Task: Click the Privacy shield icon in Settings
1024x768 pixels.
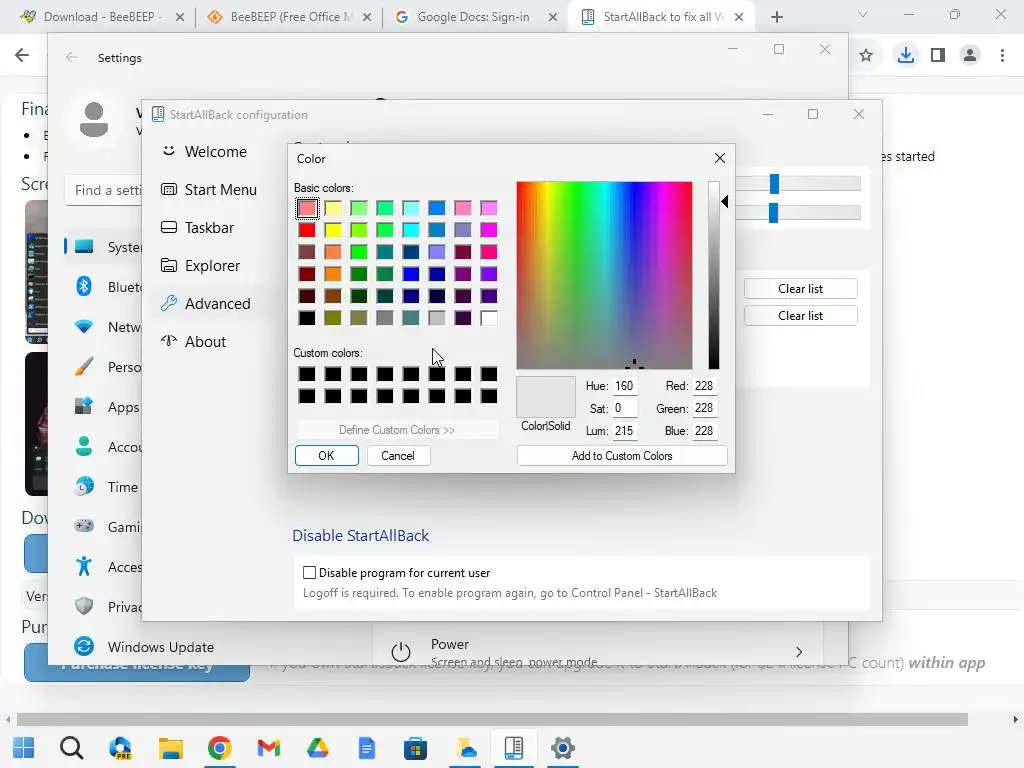Action: coord(84,606)
